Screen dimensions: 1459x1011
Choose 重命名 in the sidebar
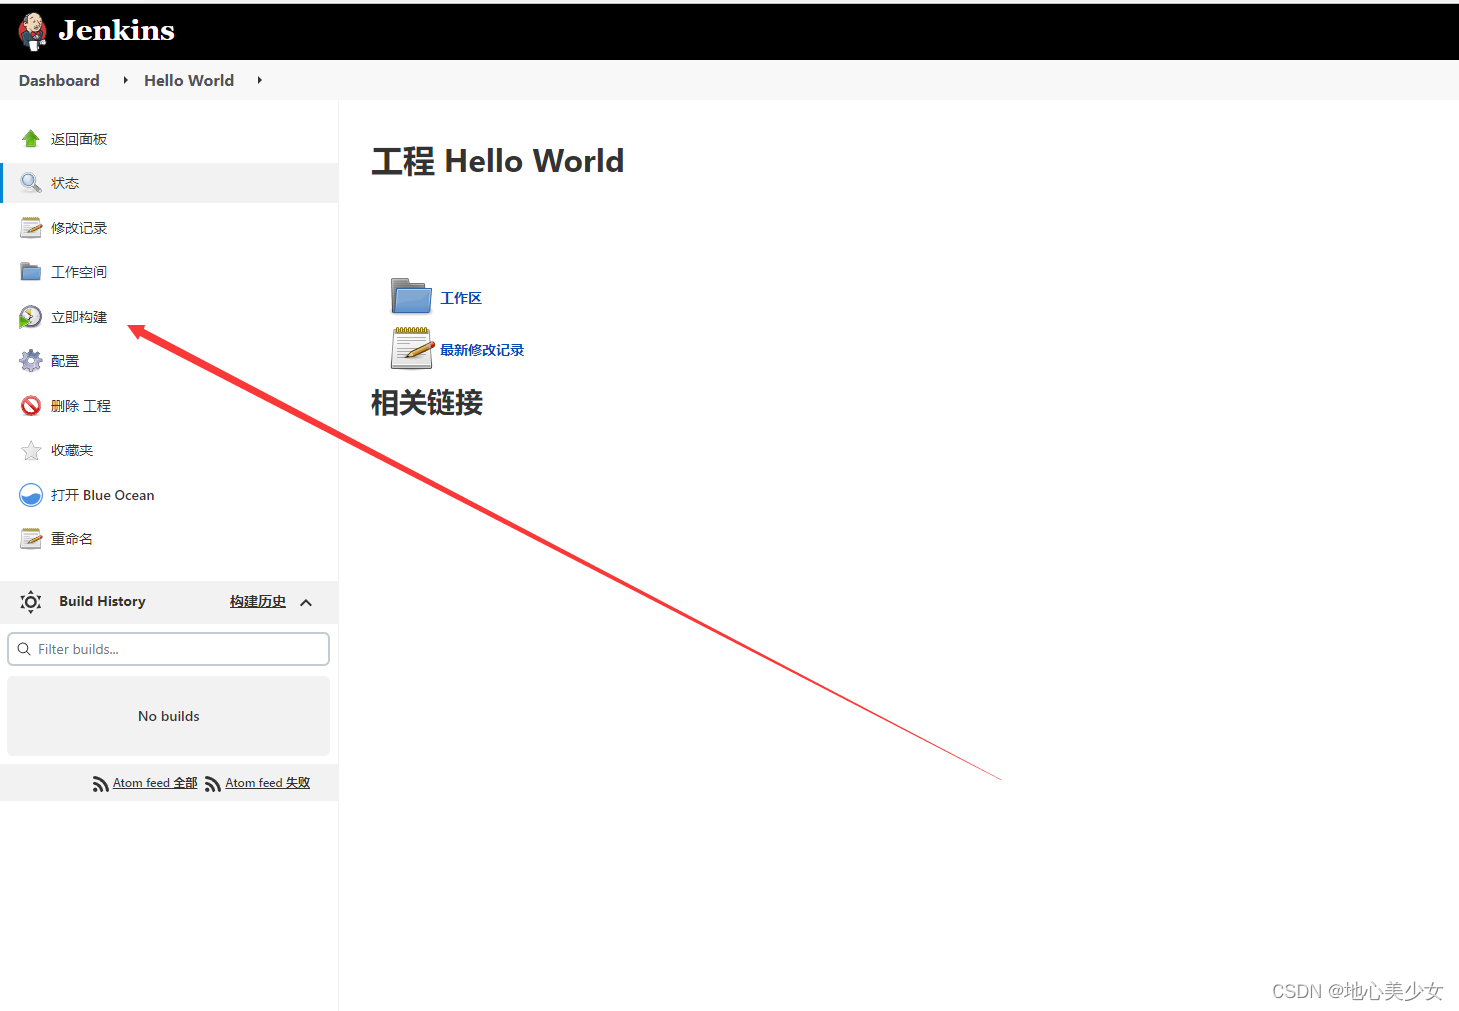pos(72,539)
